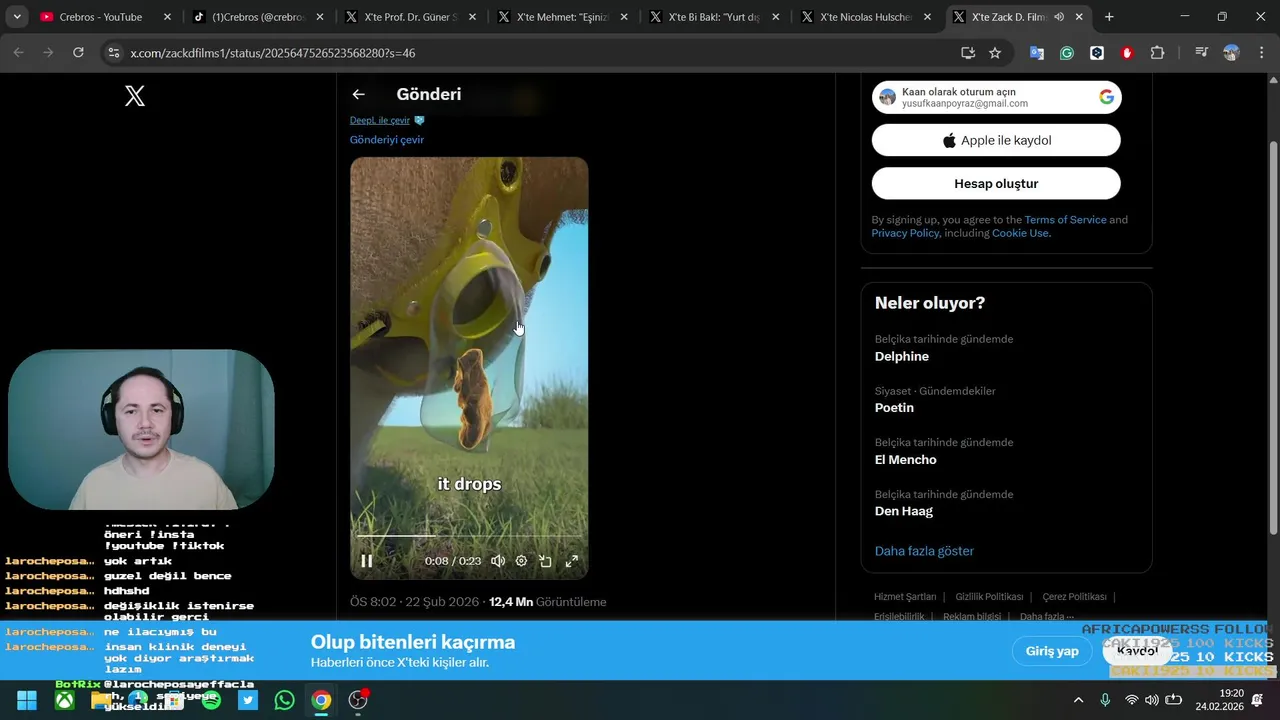Click 'Apple ile kaydol' button
This screenshot has width=1280, height=720.
click(x=996, y=140)
